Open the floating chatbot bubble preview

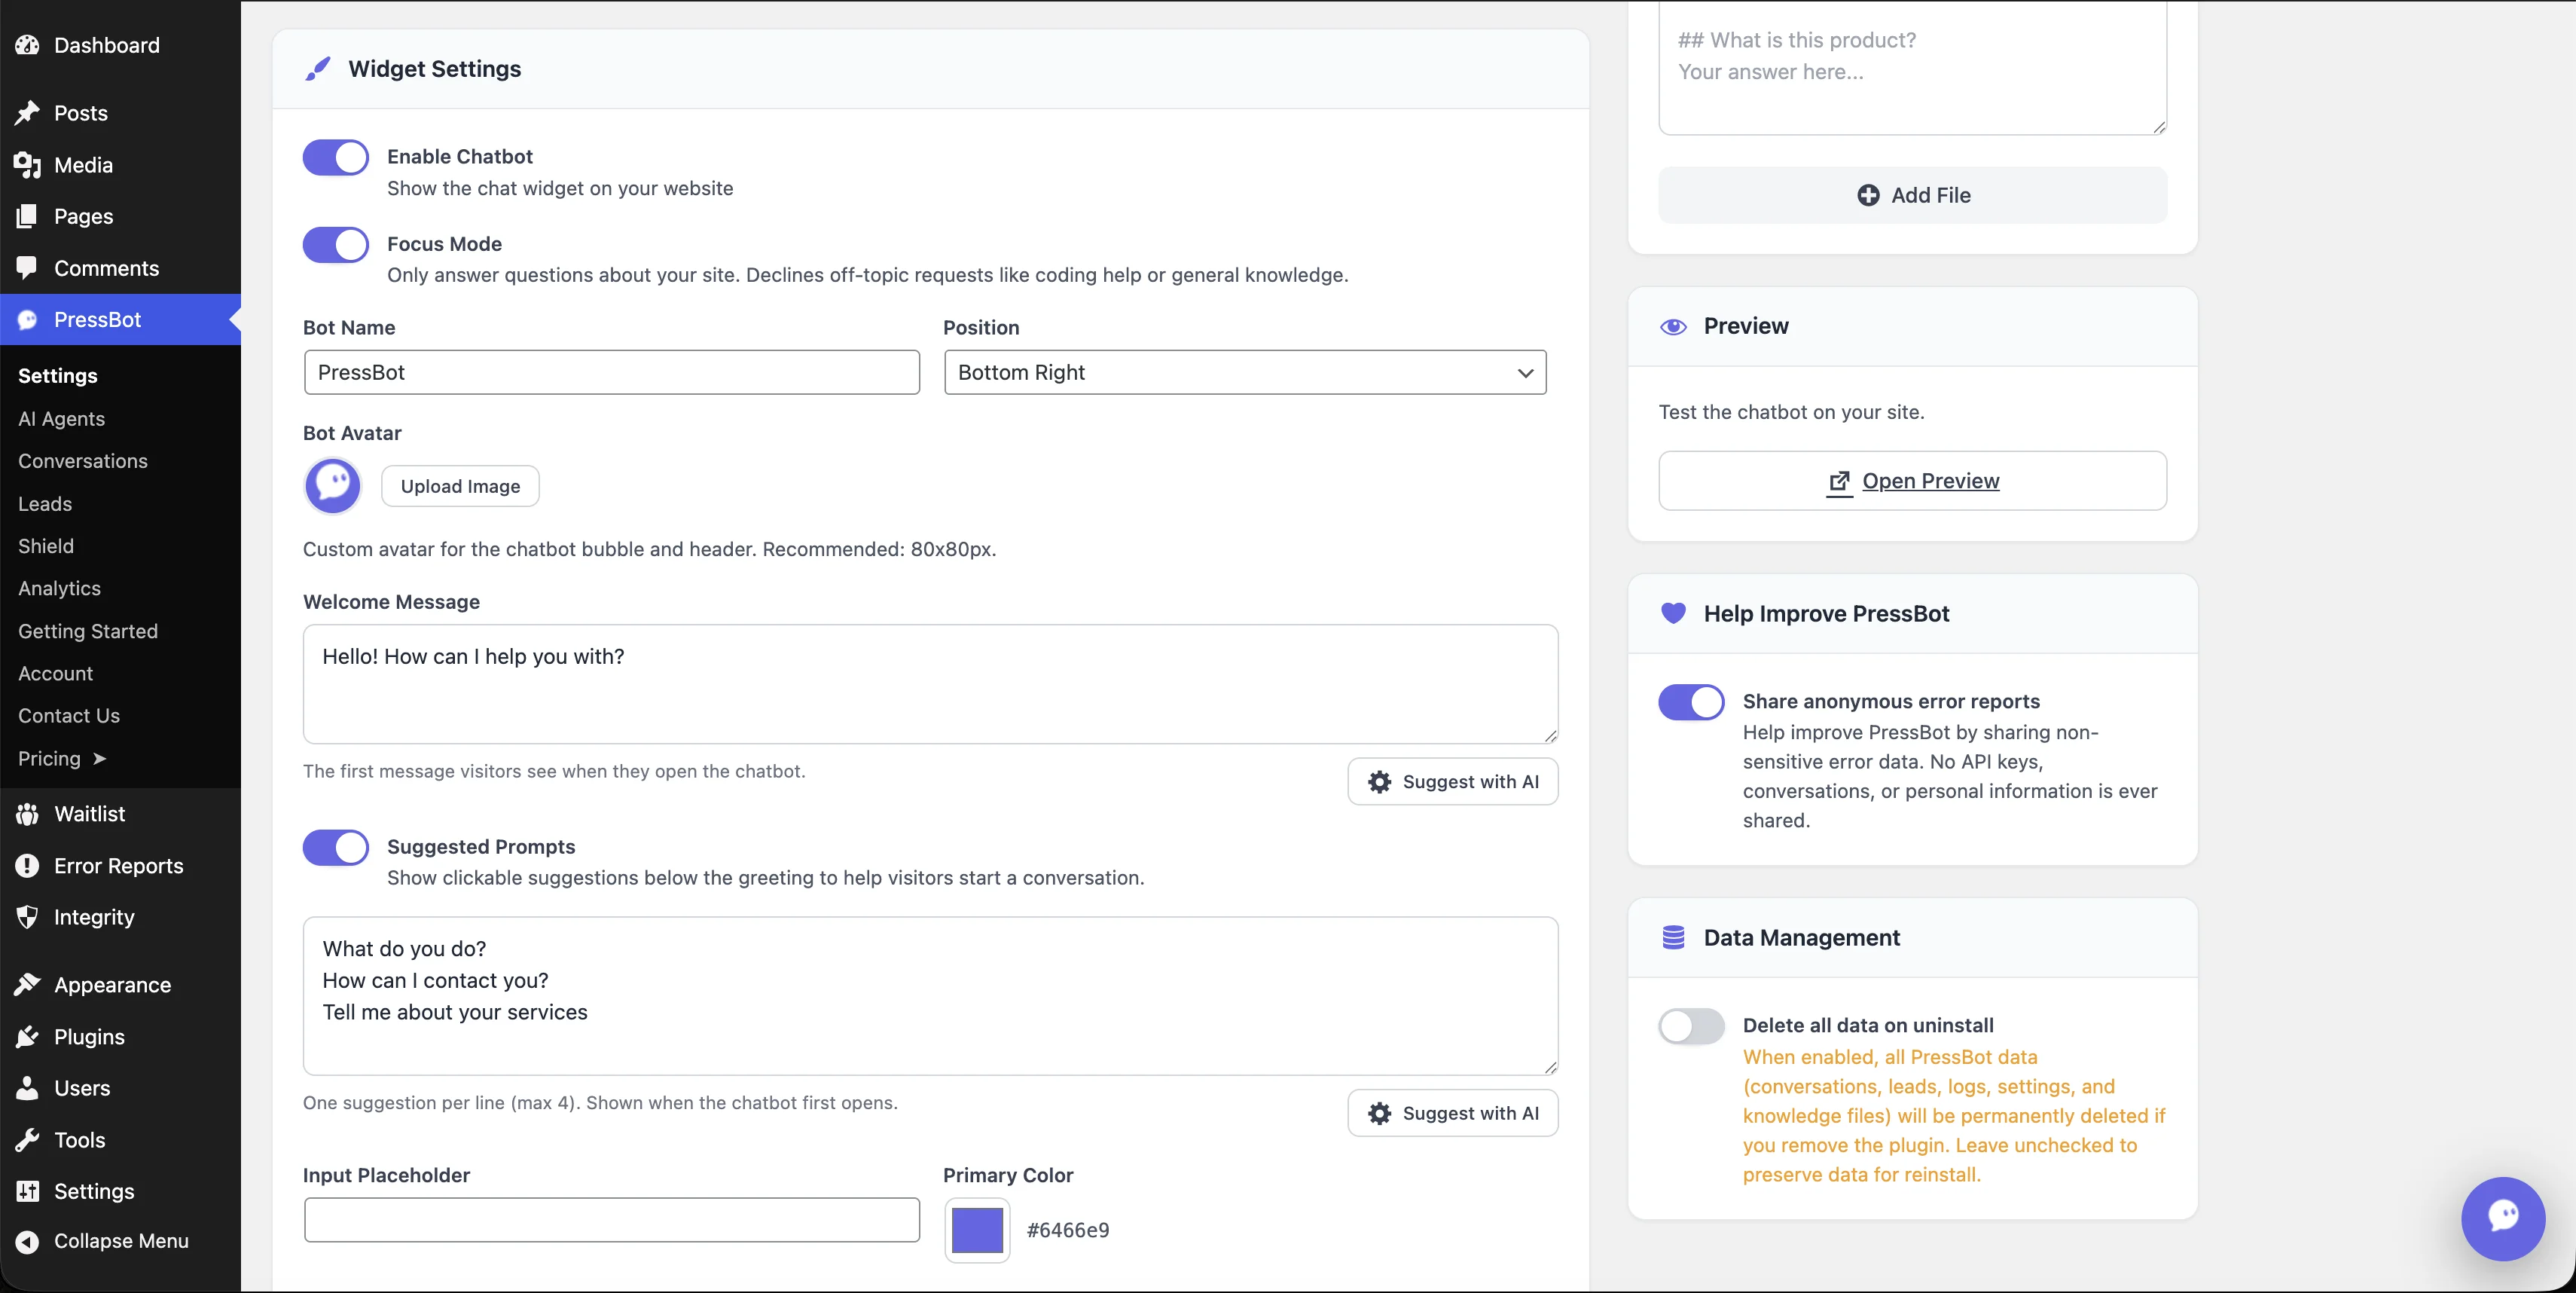tap(2503, 1218)
